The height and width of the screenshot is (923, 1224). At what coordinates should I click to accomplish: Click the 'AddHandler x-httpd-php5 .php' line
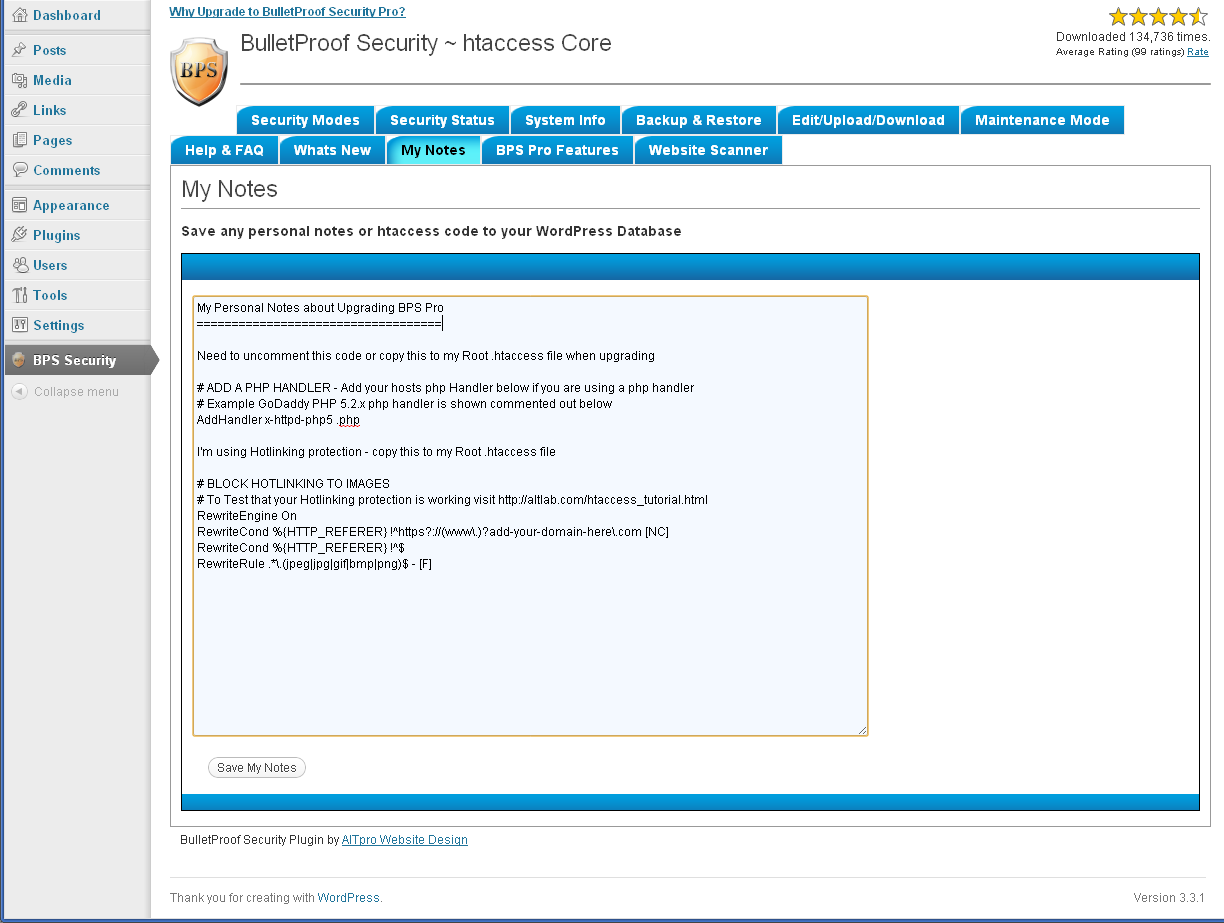click(x=278, y=420)
